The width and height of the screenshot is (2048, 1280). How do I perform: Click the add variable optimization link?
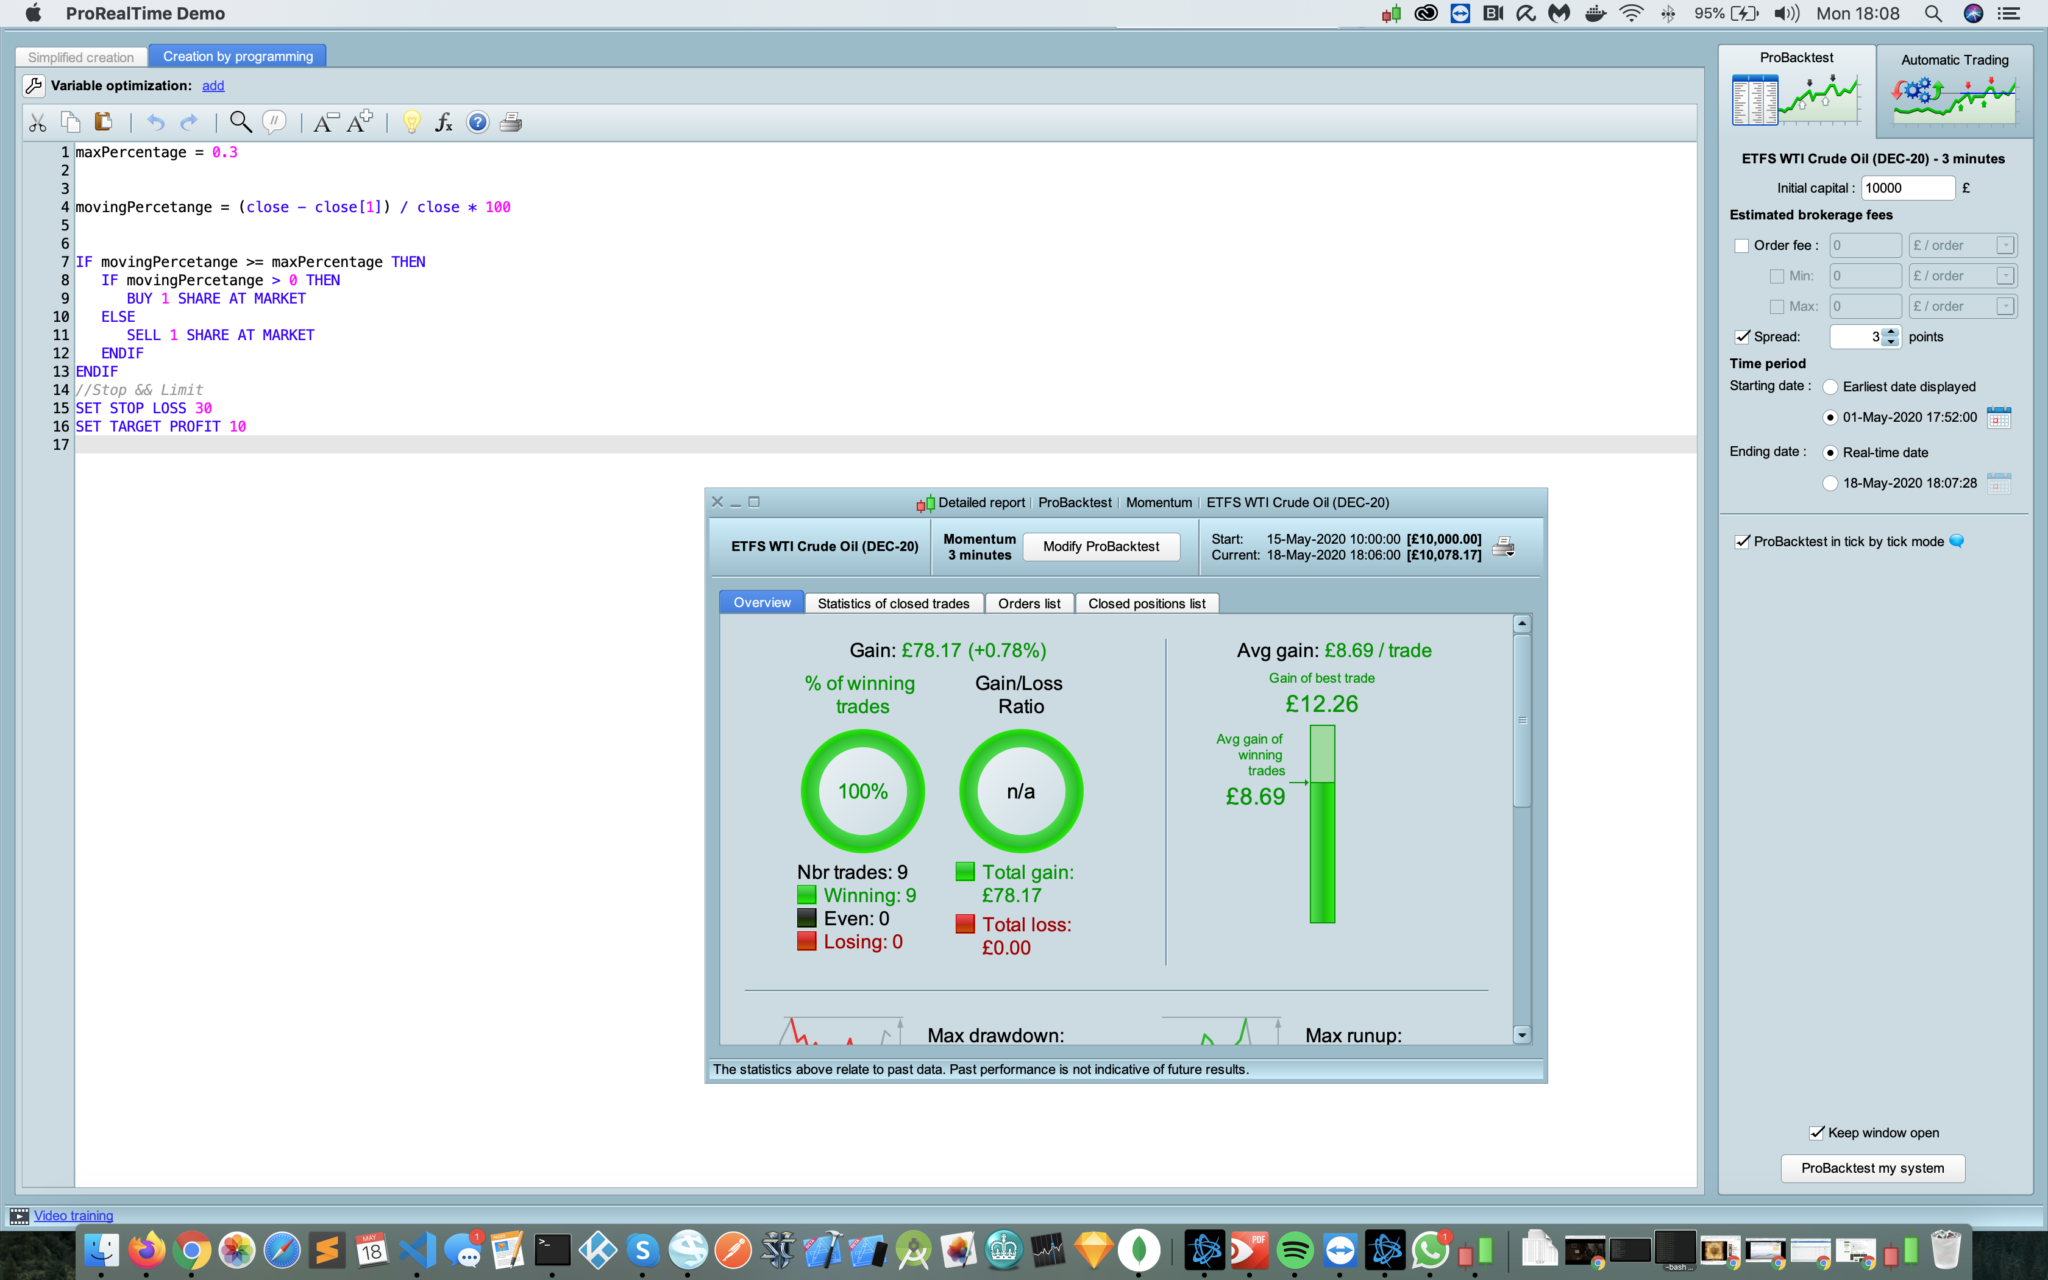[x=213, y=86]
